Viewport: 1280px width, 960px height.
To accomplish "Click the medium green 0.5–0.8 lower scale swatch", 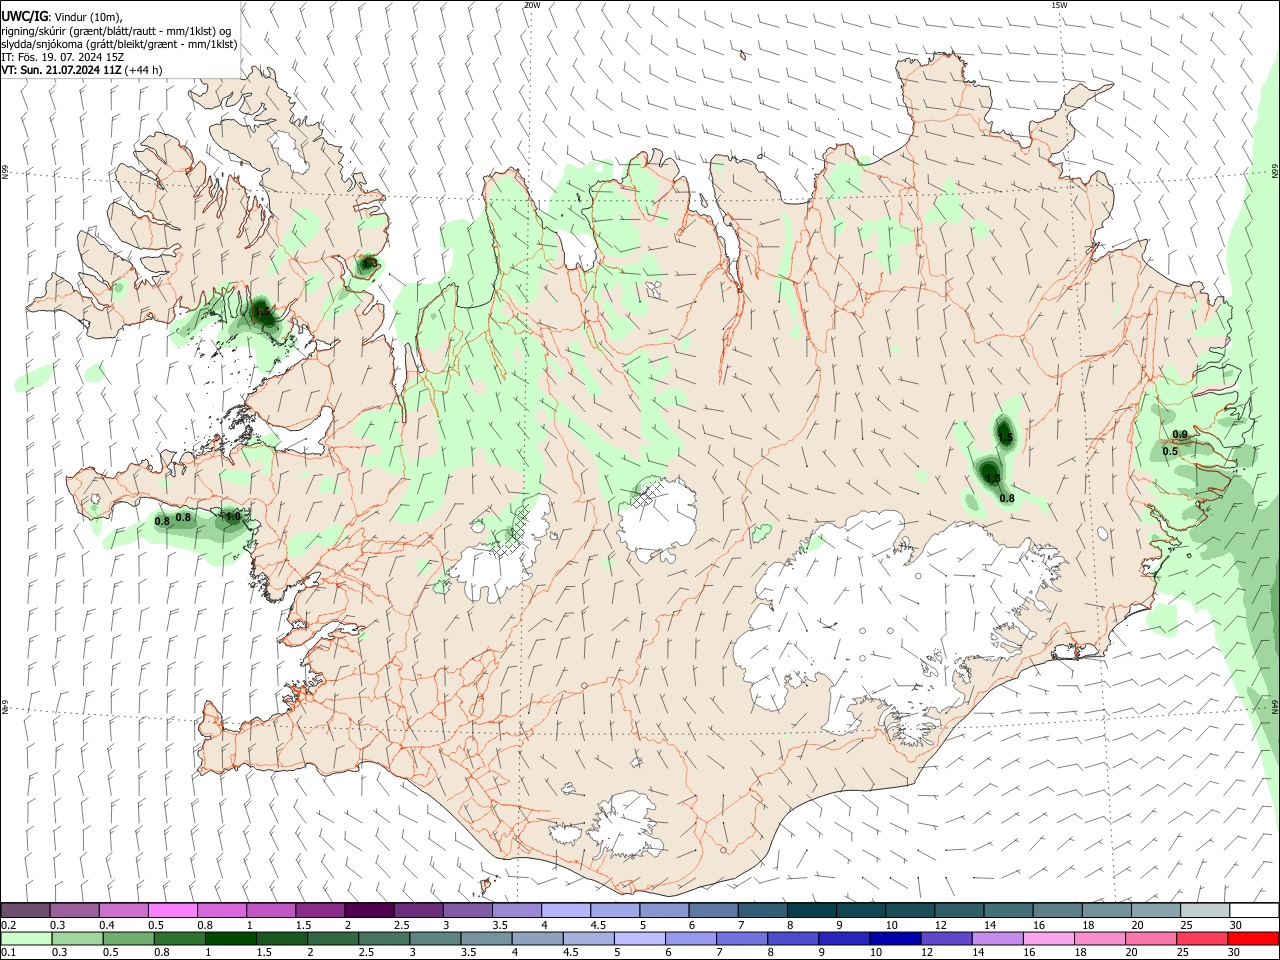I will click(x=179, y=939).
